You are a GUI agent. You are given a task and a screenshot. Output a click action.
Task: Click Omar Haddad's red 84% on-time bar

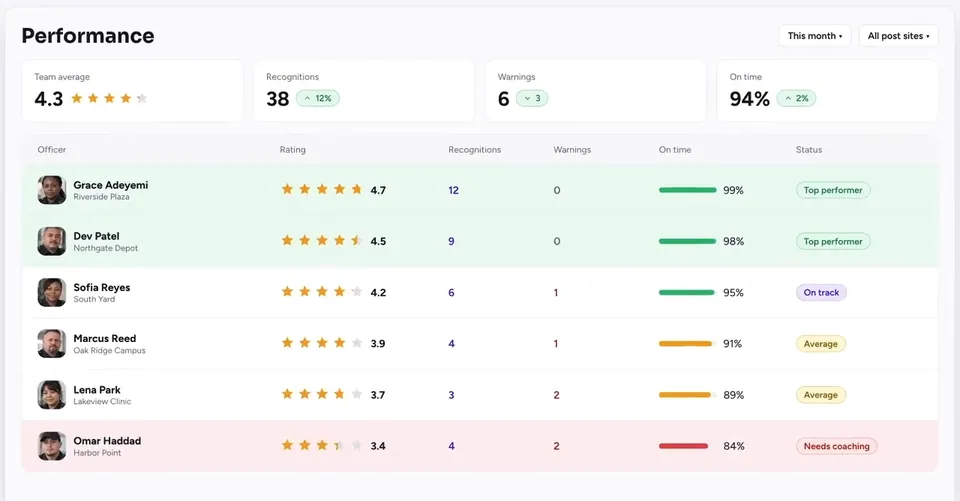[683, 446]
